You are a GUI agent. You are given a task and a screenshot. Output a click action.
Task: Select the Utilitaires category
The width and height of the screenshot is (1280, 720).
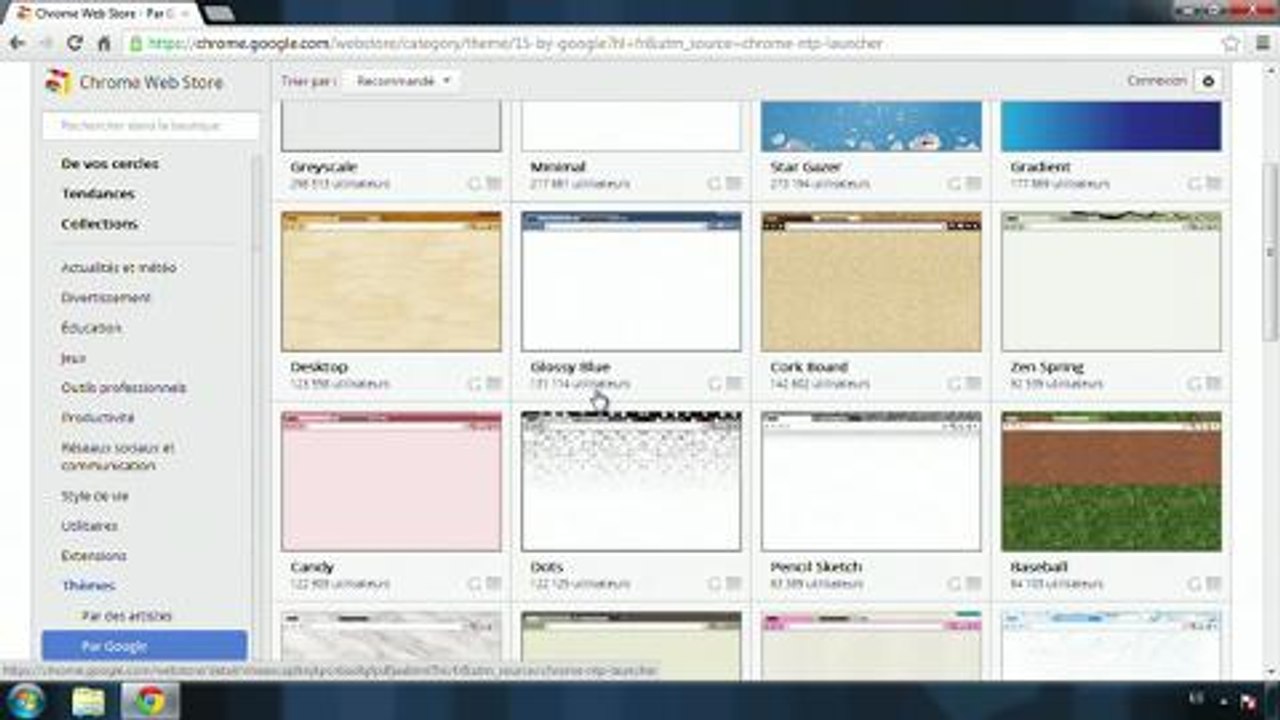[90, 526]
